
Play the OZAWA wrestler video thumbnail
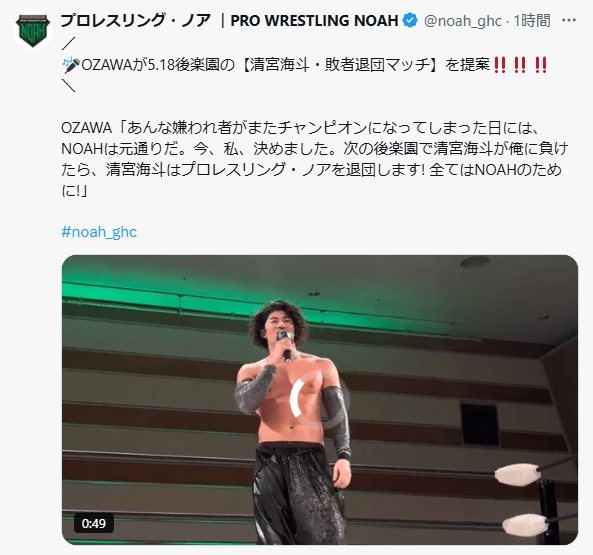pyautogui.click(x=320, y=400)
